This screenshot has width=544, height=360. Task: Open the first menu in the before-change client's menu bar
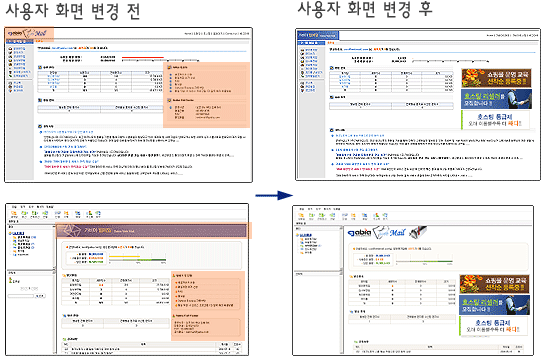pyautogui.click(x=14, y=207)
